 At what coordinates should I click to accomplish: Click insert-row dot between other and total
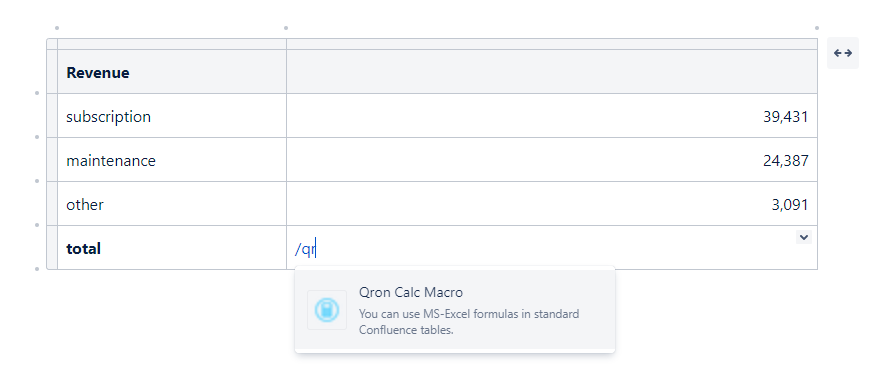point(37,225)
